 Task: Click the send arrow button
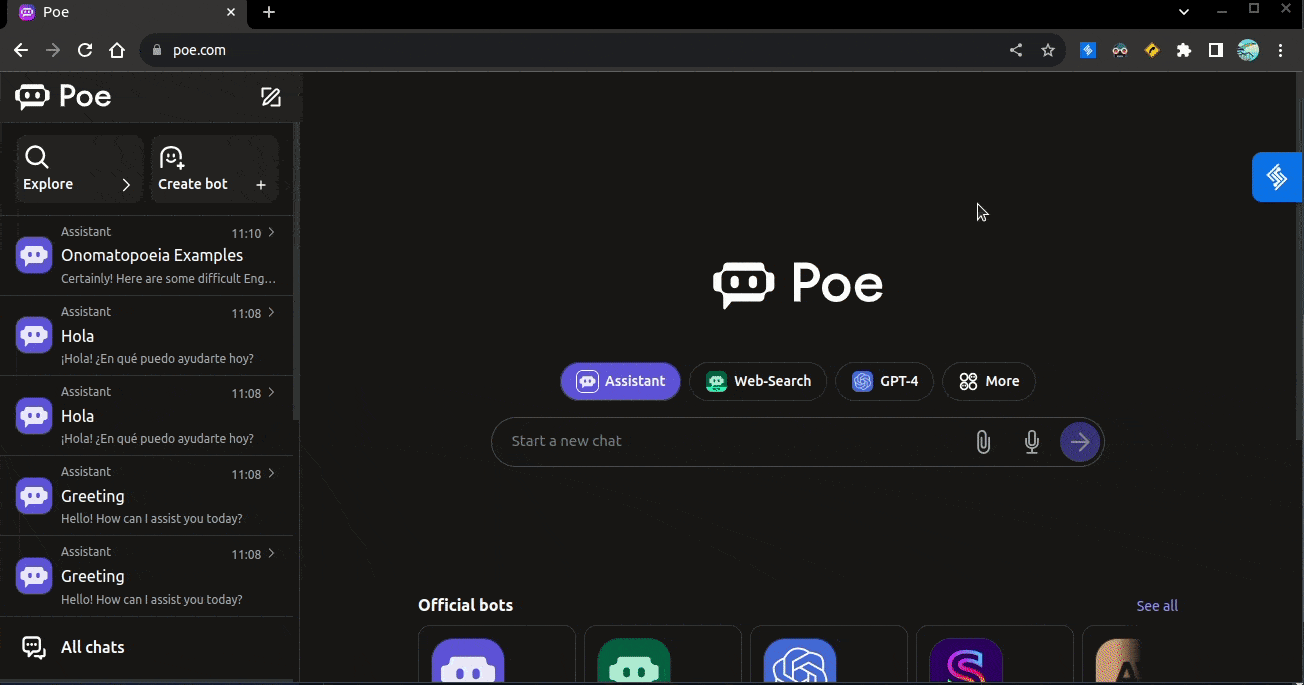[x=1080, y=441]
